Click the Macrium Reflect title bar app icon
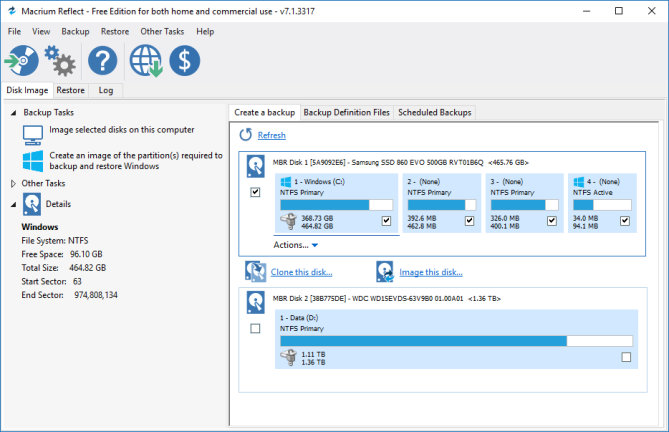 coord(12,11)
